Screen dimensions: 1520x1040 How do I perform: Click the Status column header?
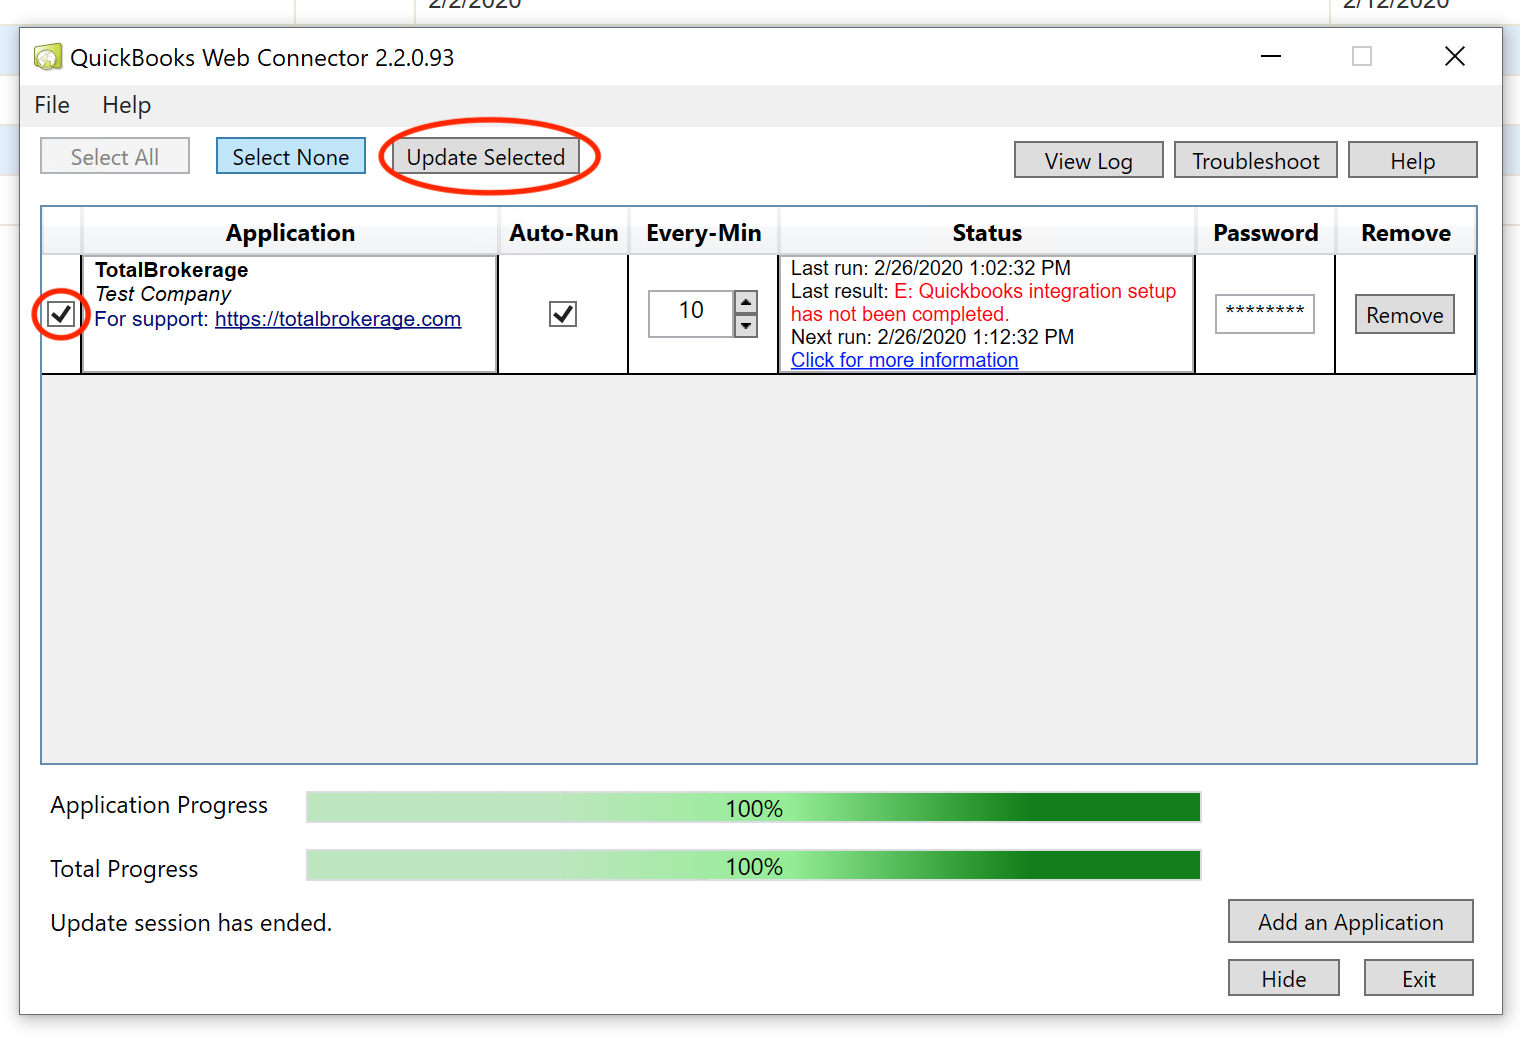[987, 233]
